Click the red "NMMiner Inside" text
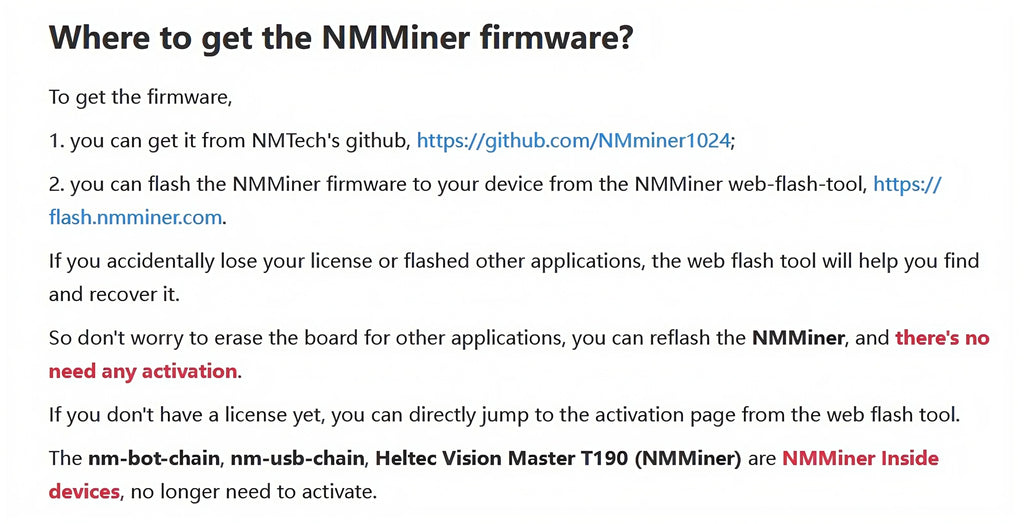The width and height of the screenshot is (1024, 524). (x=860, y=458)
